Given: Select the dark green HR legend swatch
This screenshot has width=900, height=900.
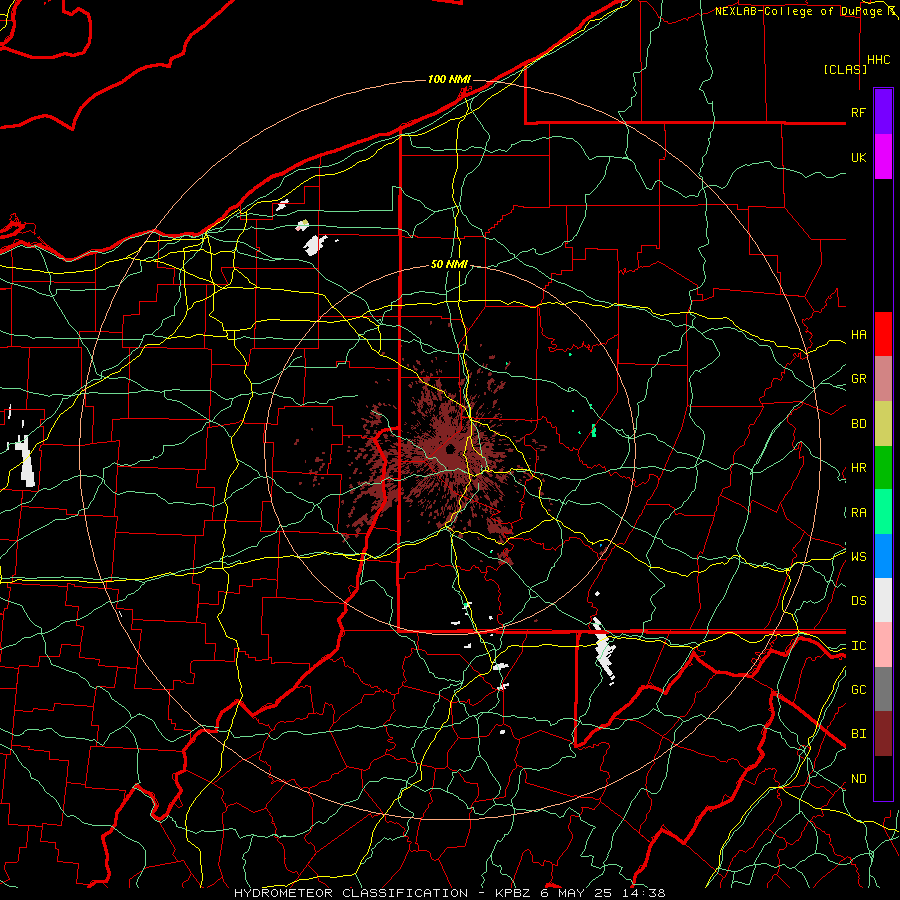Looking at the screenshot, I should coord(883,468).
